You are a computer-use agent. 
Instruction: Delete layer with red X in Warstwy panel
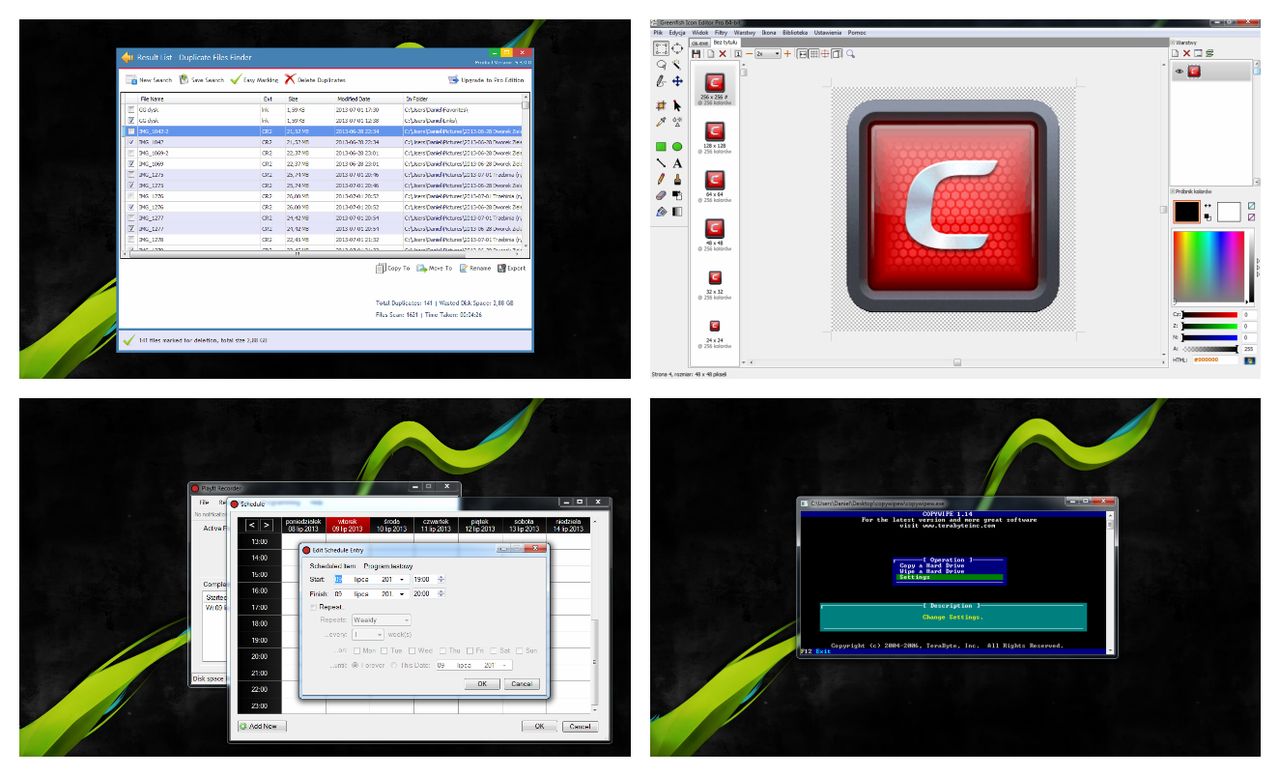point(1186,53)
